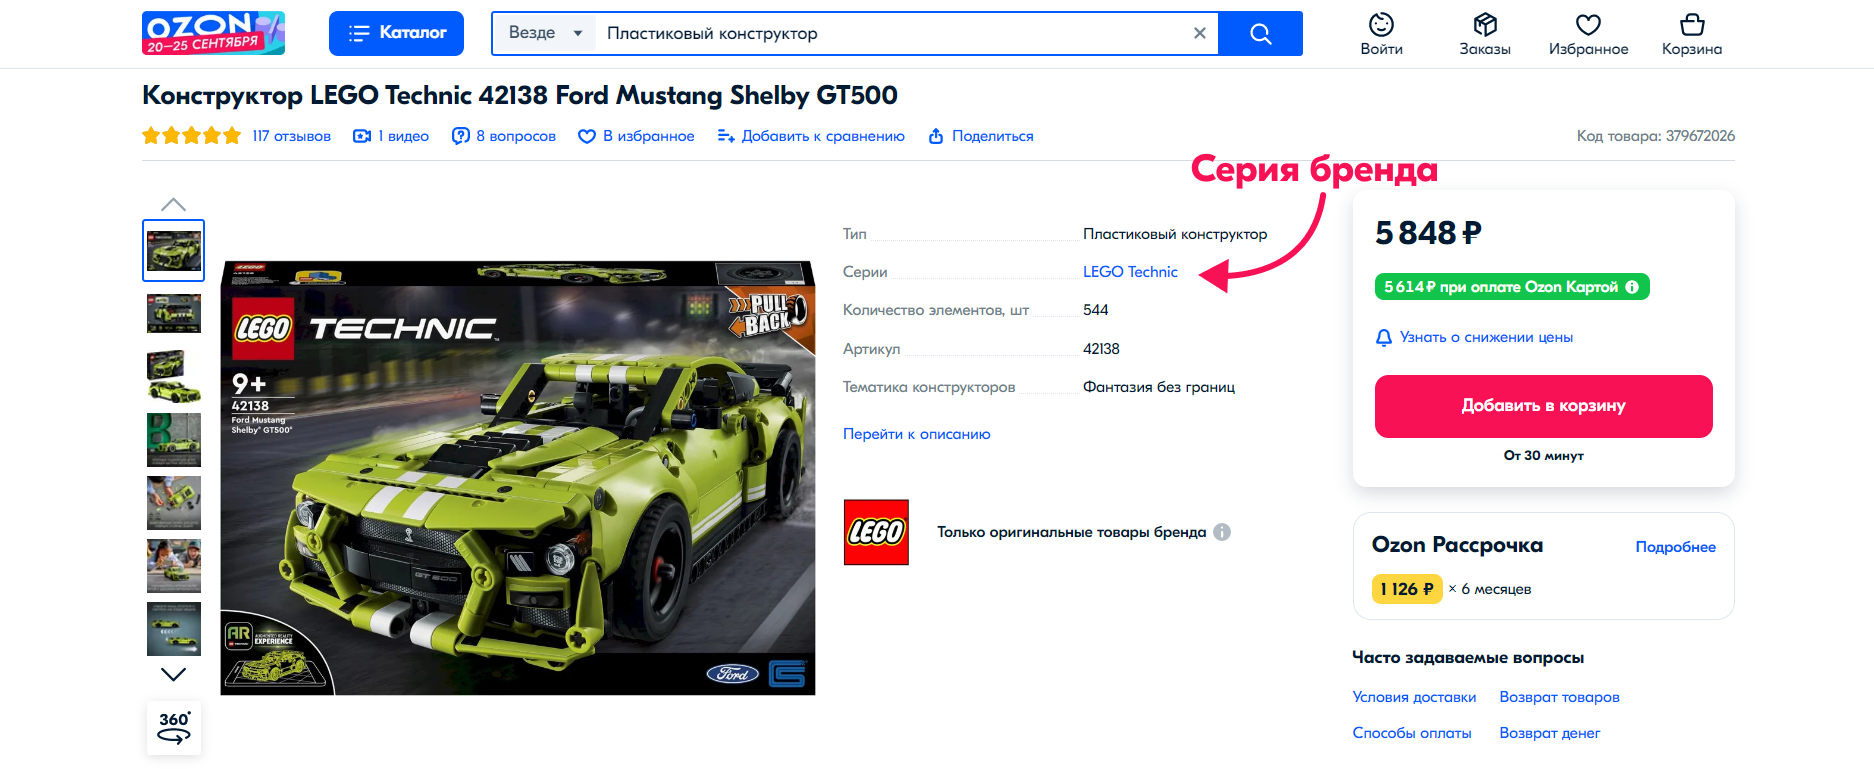Toggle Добавить к сравнению
The height and width of the screenshot is (769, 1874).
[x=811, y=136]
